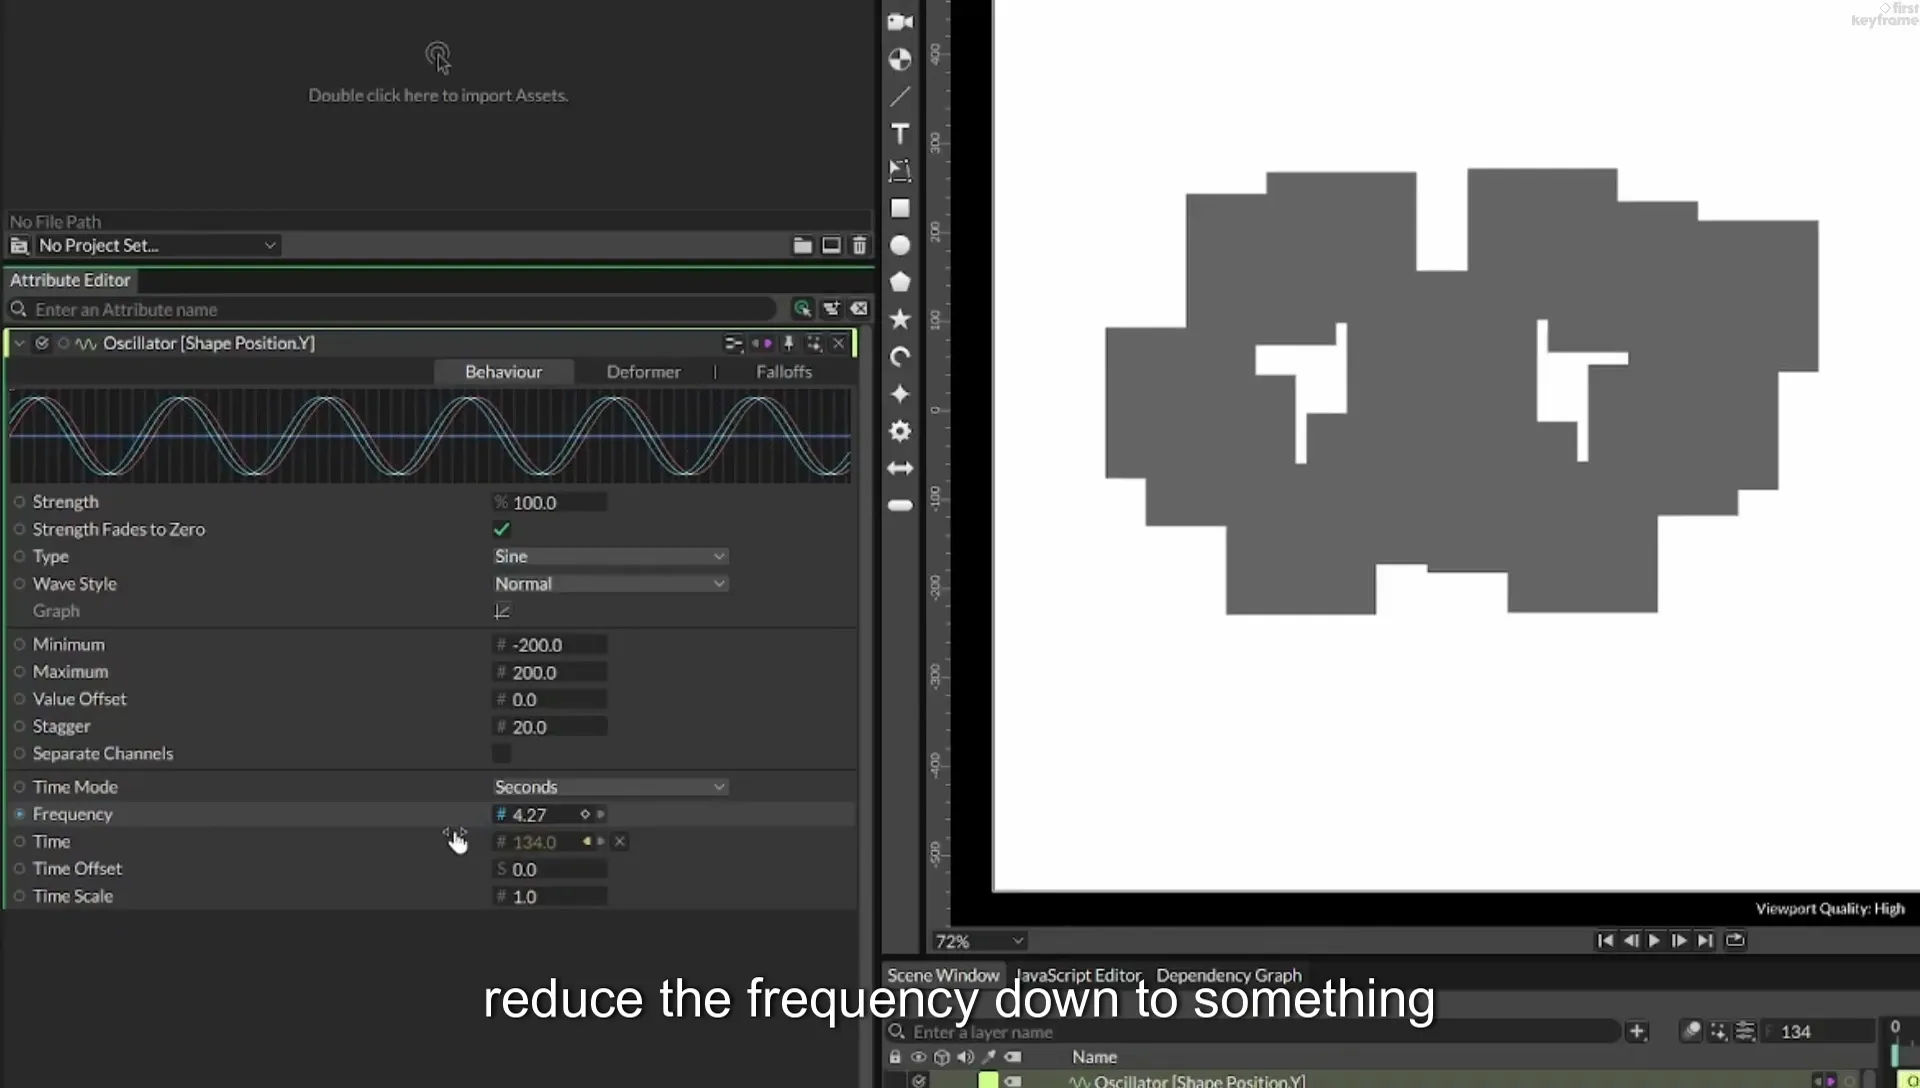Select the Rectangle shape tool
Viewport: 1920px width, 1088px height.
(x=900, y=208)
